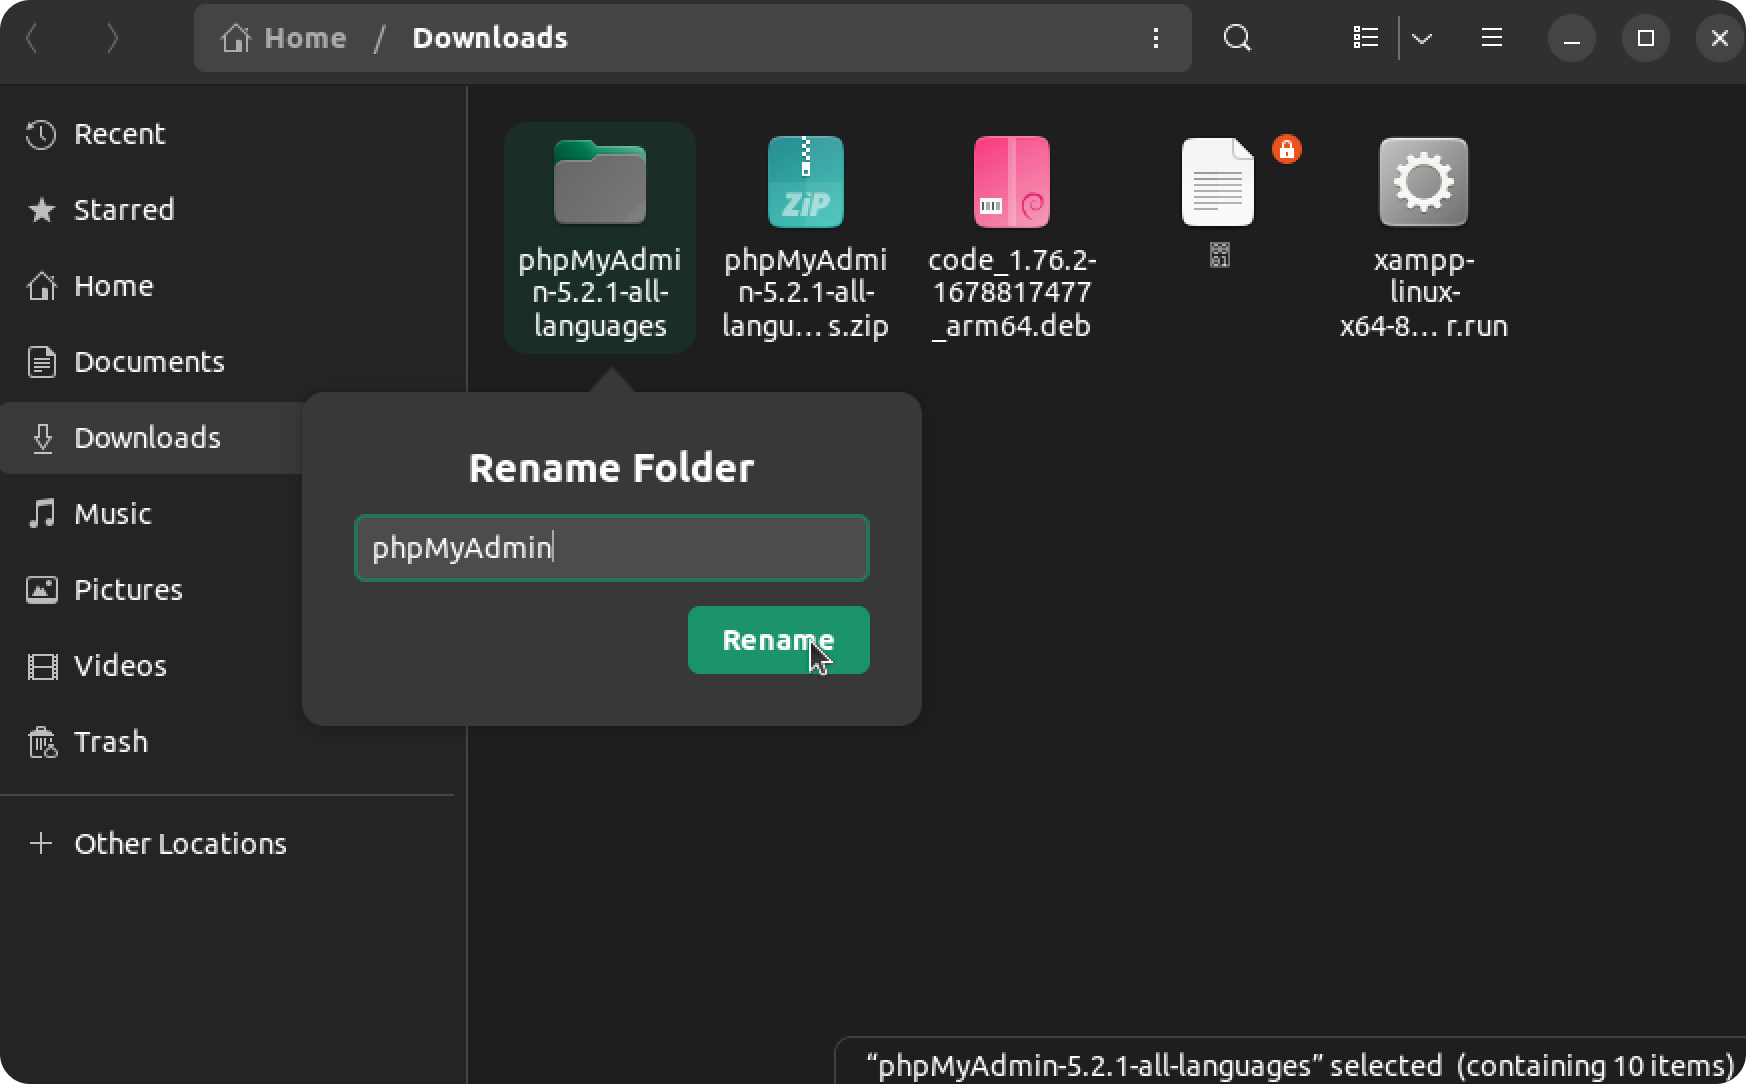Open the phpMyAdmin-5.2.1-all-languages folder icon
This screenshot has width=1746, height=1084.
600,182
